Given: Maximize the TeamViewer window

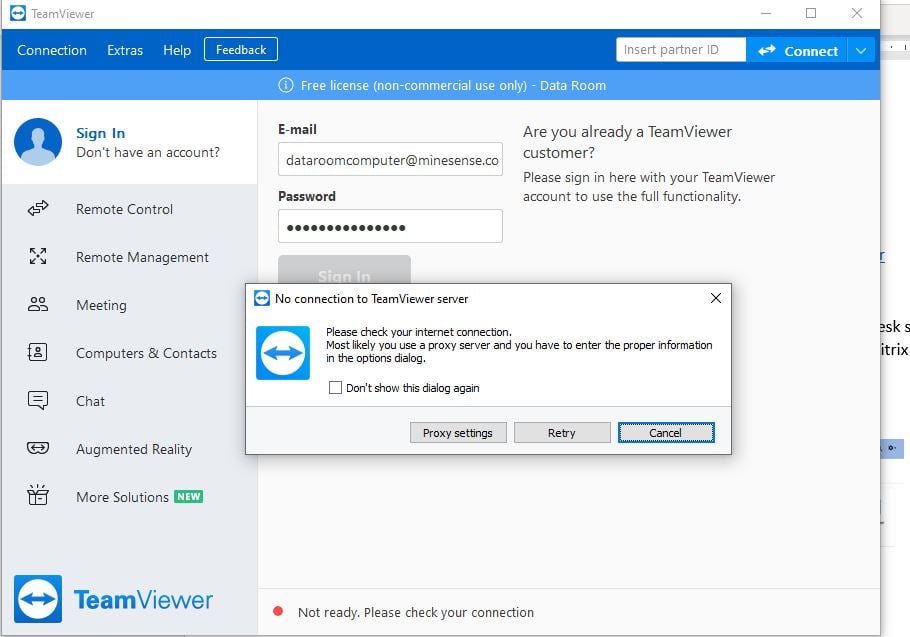Looking at the screenshot, I should 811,13.
